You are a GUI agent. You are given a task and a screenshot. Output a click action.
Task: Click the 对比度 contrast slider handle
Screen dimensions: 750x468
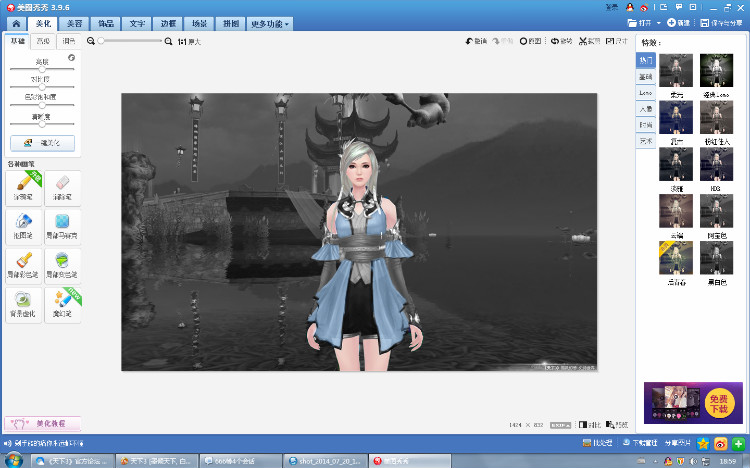click(42, 87)
